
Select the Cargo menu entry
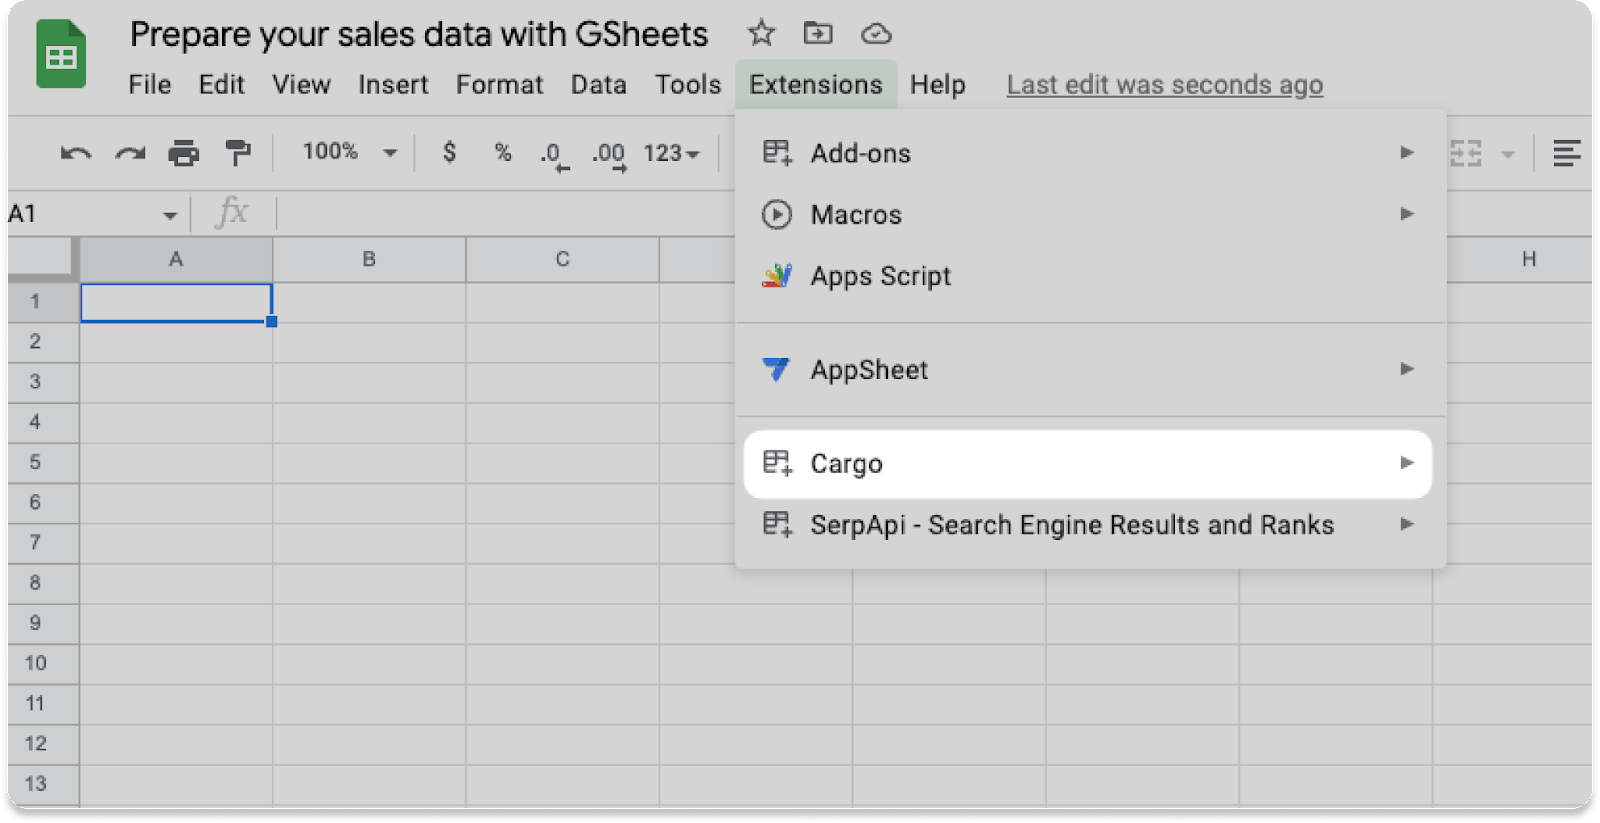[x=1088, y=463]
